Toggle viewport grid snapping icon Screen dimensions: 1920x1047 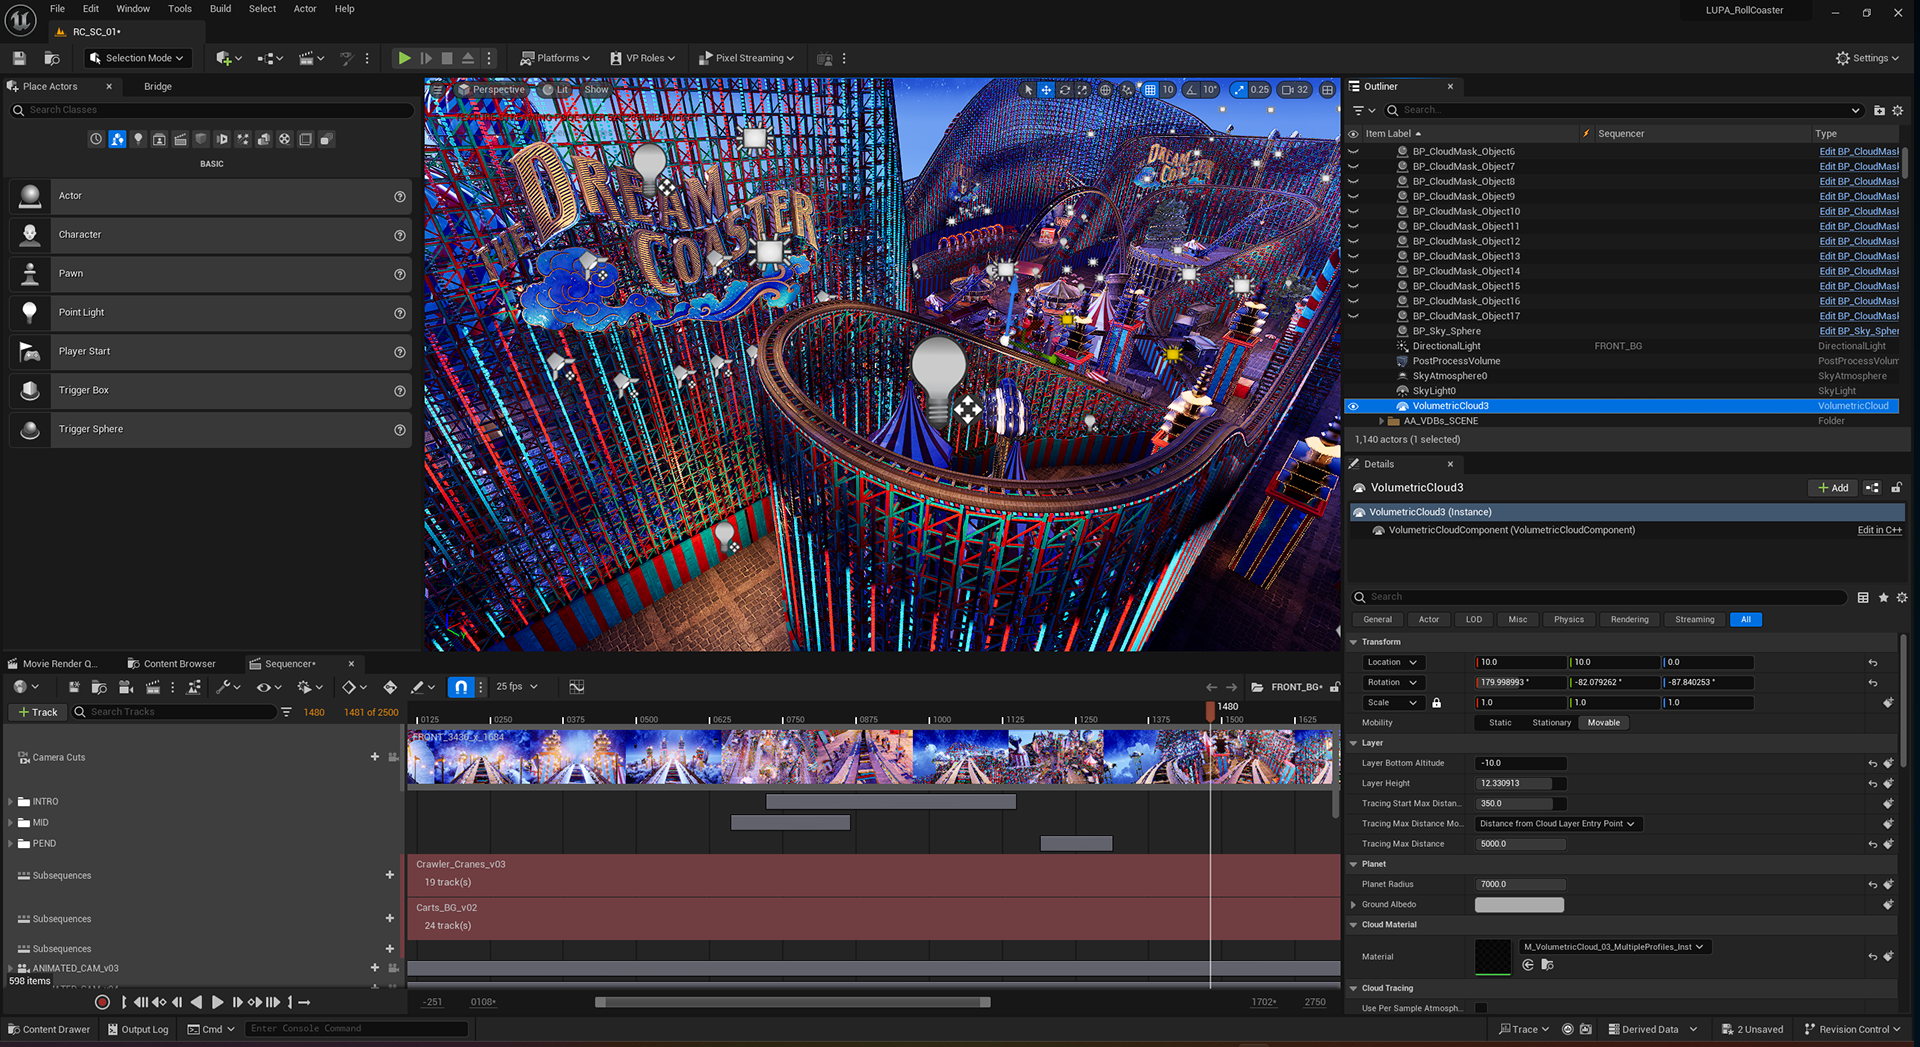click(x=1151, y=90)
